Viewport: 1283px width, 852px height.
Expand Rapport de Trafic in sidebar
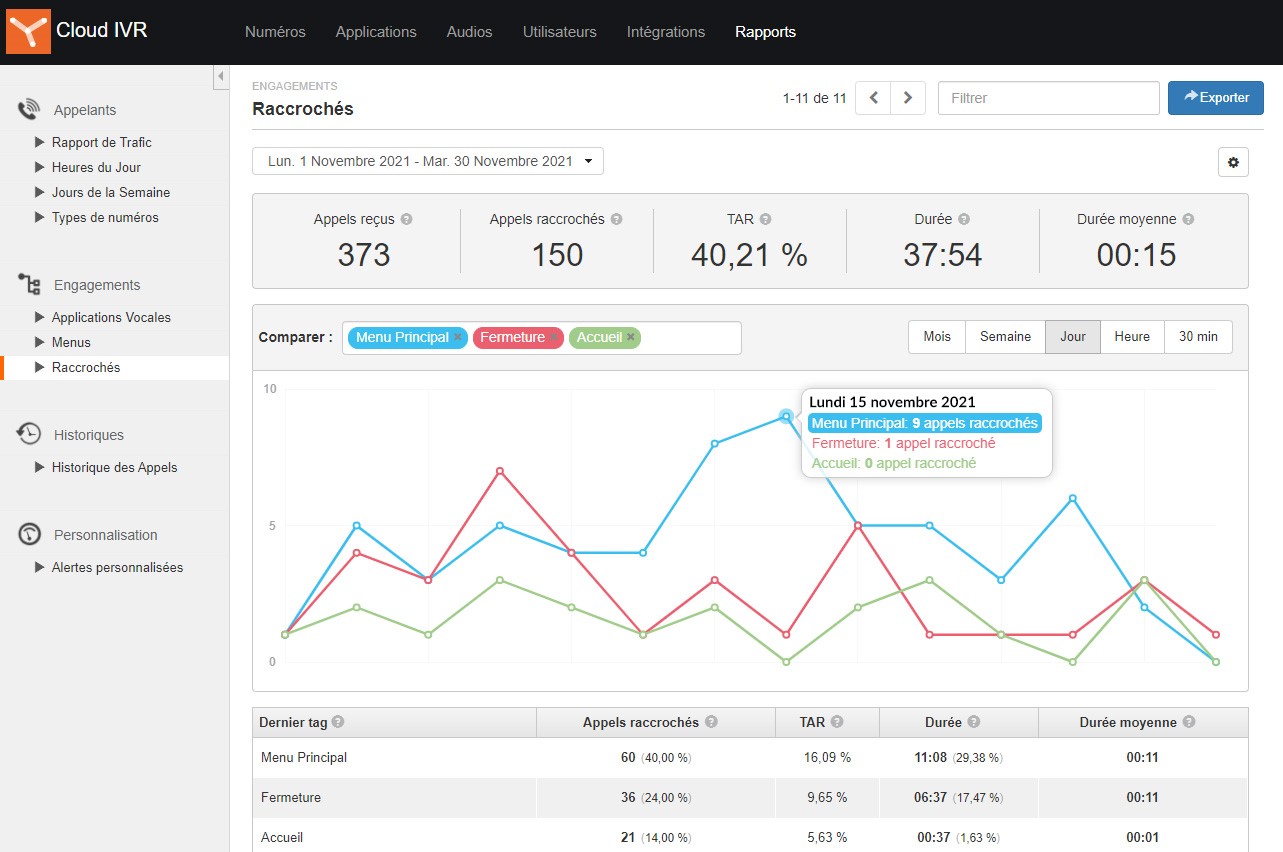coord(101,142)
